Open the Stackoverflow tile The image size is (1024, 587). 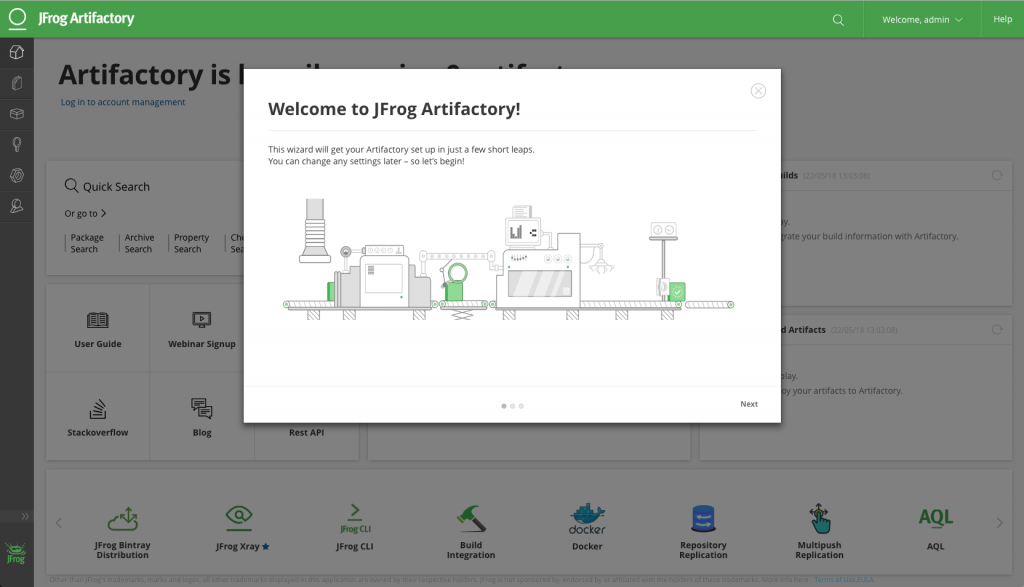(98, 418)
